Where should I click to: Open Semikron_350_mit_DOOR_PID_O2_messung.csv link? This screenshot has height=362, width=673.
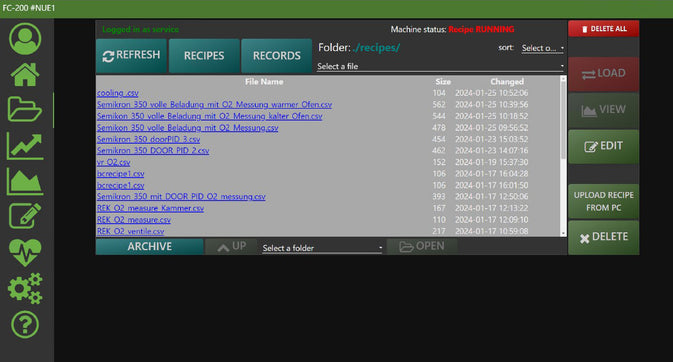181,197
